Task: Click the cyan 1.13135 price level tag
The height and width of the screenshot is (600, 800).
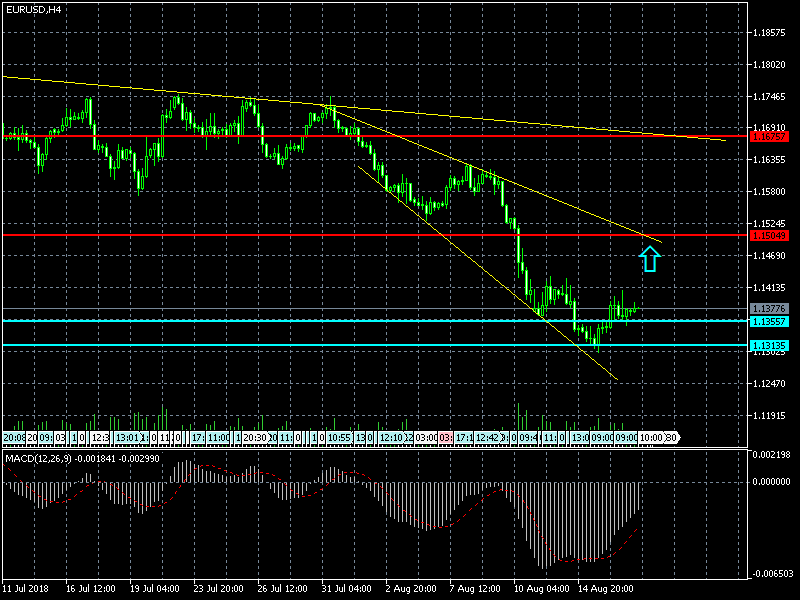Action: point(769,345)
